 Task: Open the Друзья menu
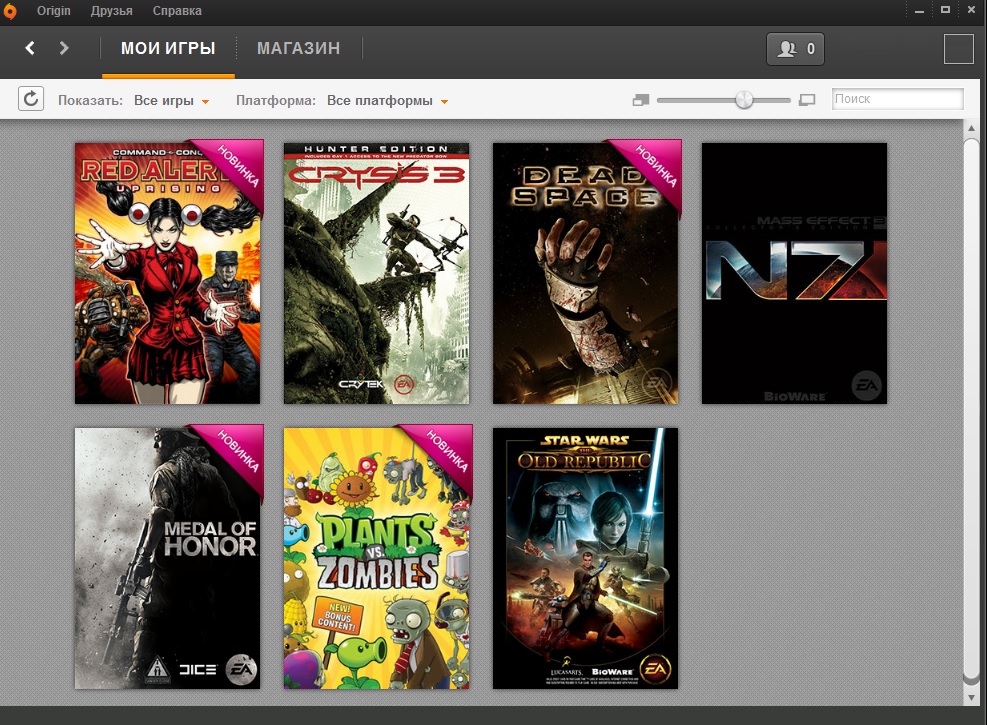[x=111, y=11]
